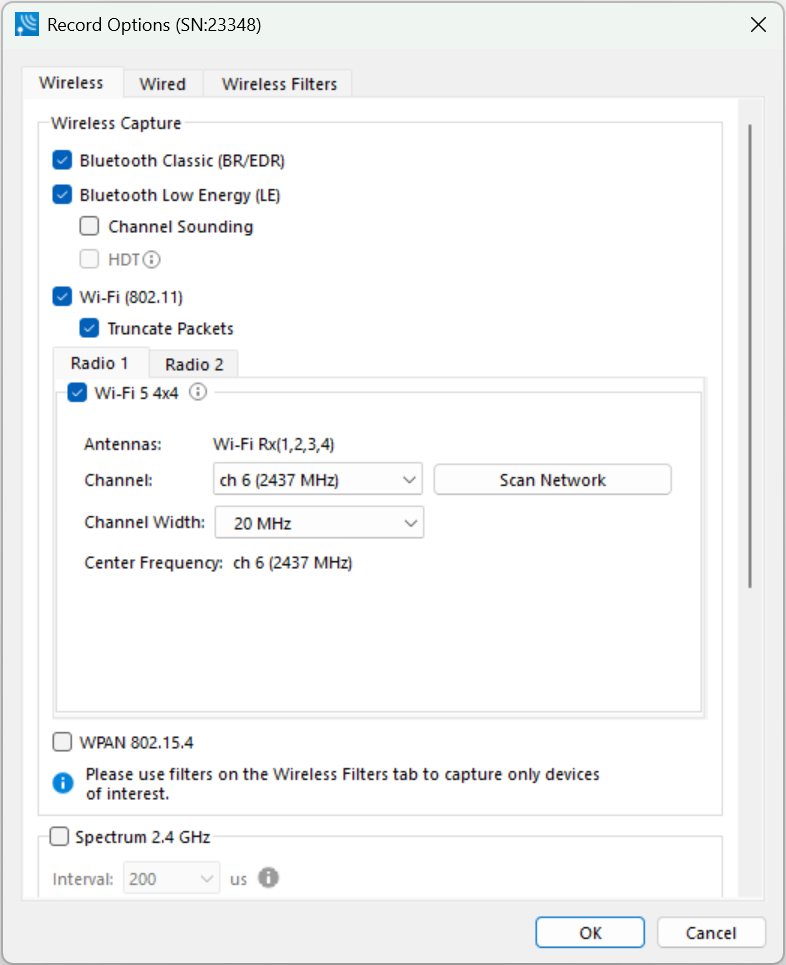Toggle Bluetooth Low Energy (LE) checkbox
This screenshot has height=965, width=786.
(62, 194)
